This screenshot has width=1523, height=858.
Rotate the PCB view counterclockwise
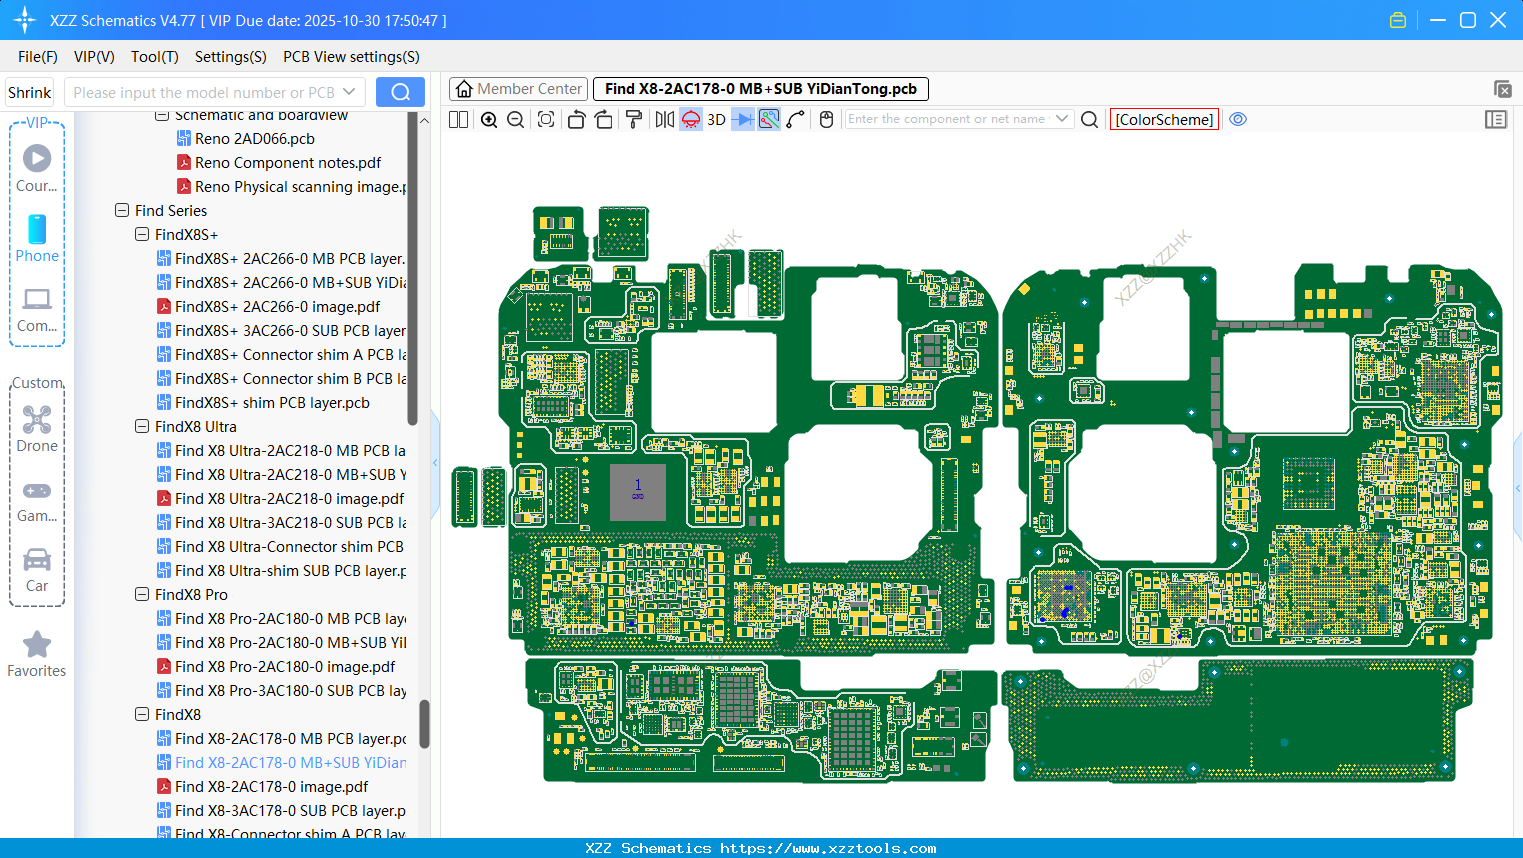[x=576, y=120]
